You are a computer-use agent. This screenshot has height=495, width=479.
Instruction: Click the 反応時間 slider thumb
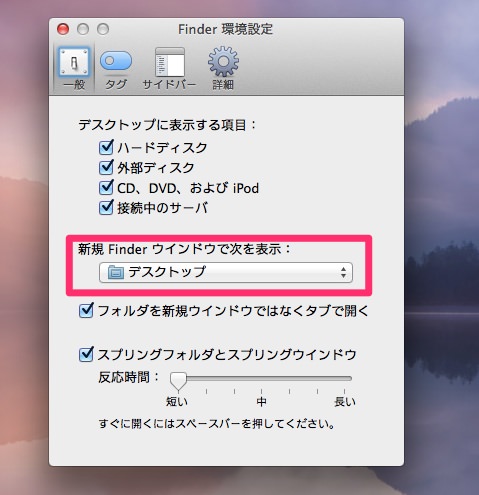click(x=178, y=381)
